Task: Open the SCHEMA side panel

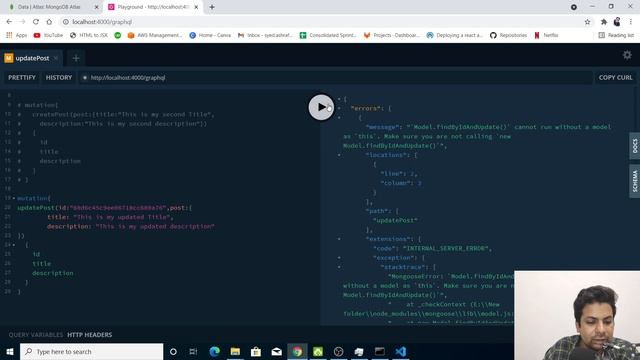Action: coord(635,181)
